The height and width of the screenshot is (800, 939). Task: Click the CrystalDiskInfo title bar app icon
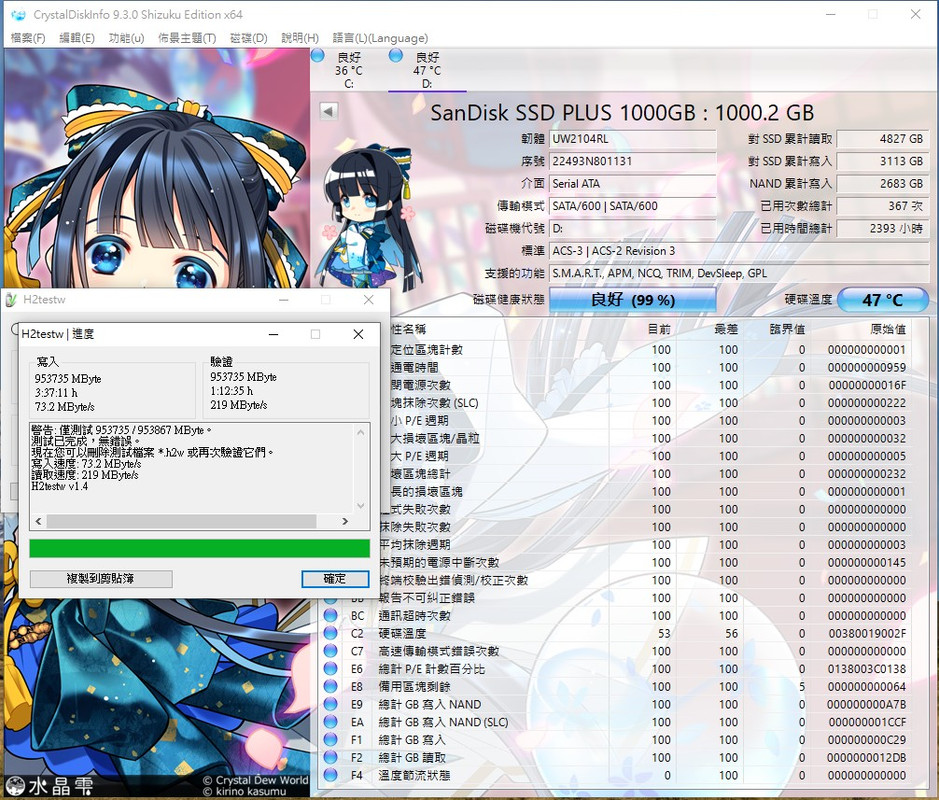pyautogui.click(x=19, y=14)
